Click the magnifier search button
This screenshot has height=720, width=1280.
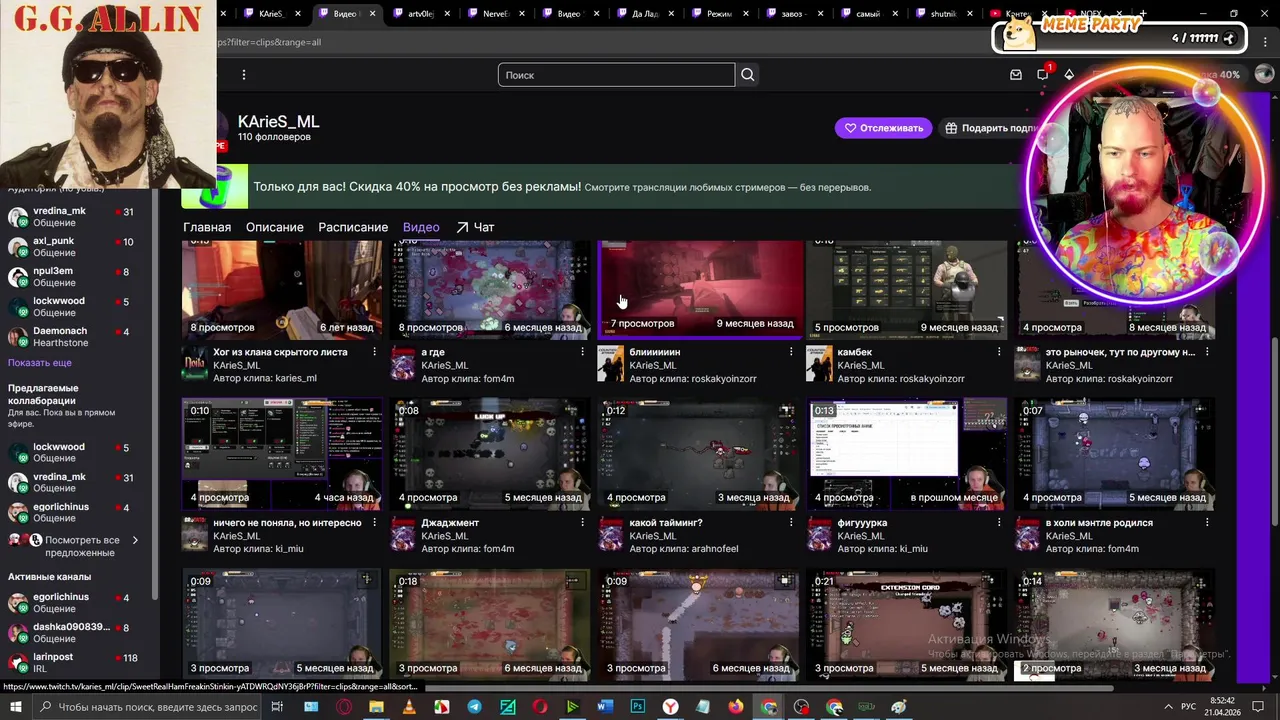click(x=747, y=75)
